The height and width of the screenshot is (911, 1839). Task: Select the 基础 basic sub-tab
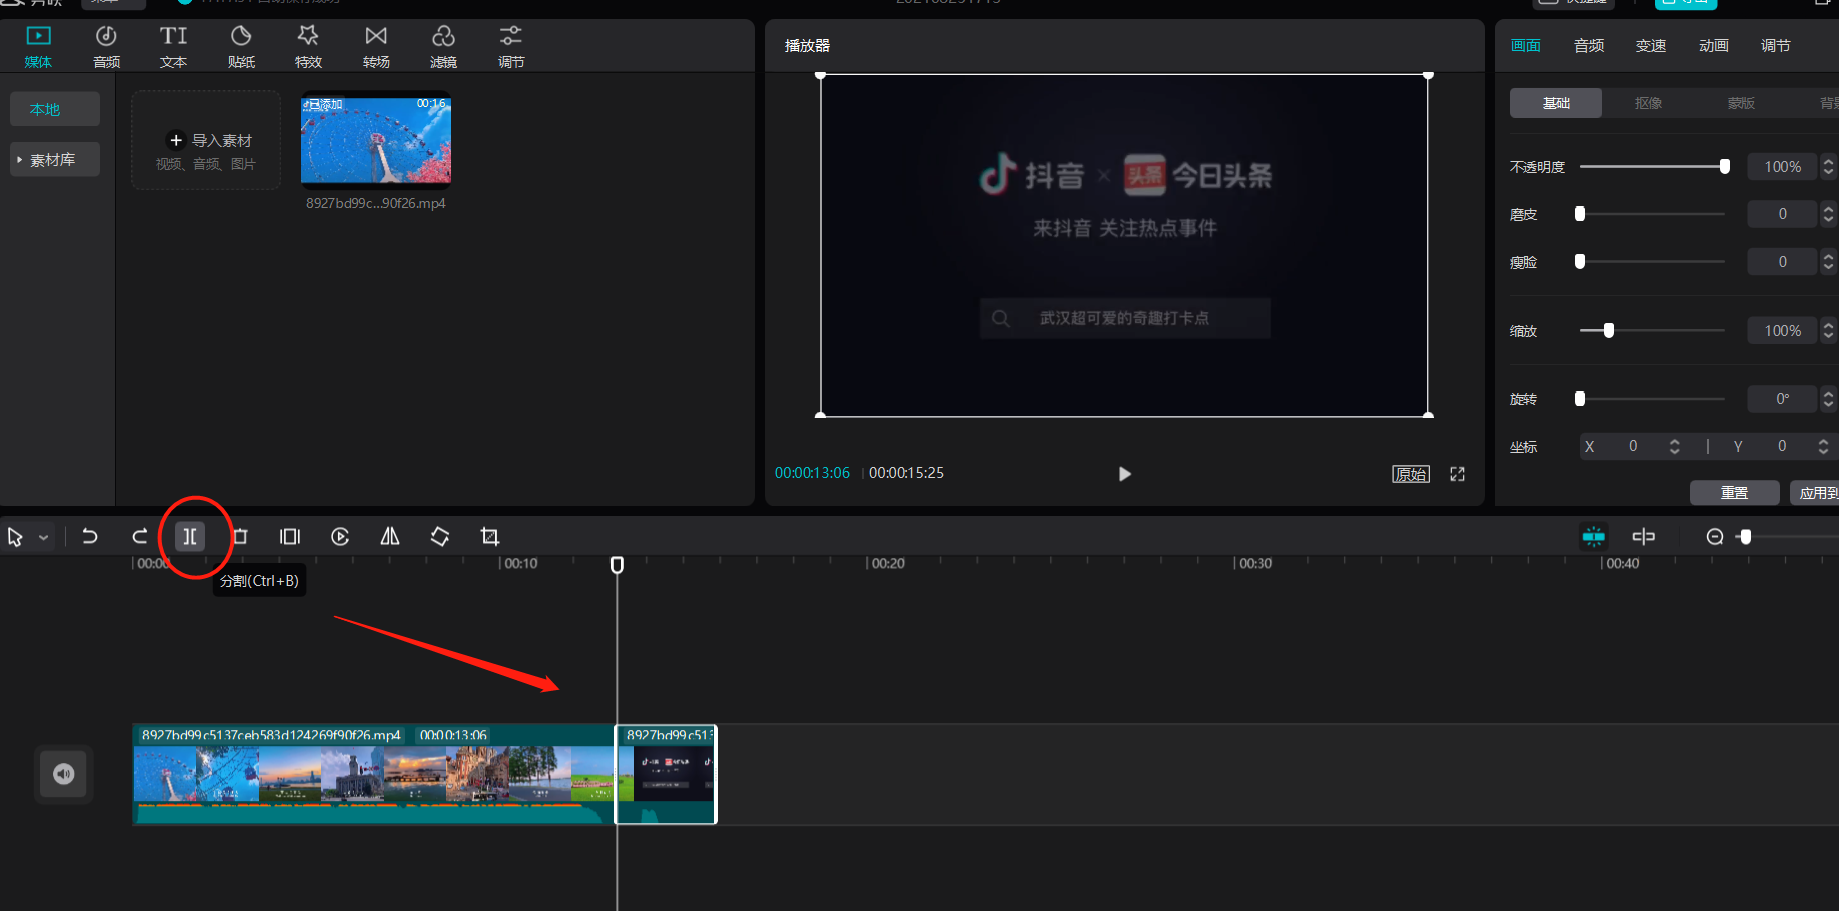pos(1556,103)
